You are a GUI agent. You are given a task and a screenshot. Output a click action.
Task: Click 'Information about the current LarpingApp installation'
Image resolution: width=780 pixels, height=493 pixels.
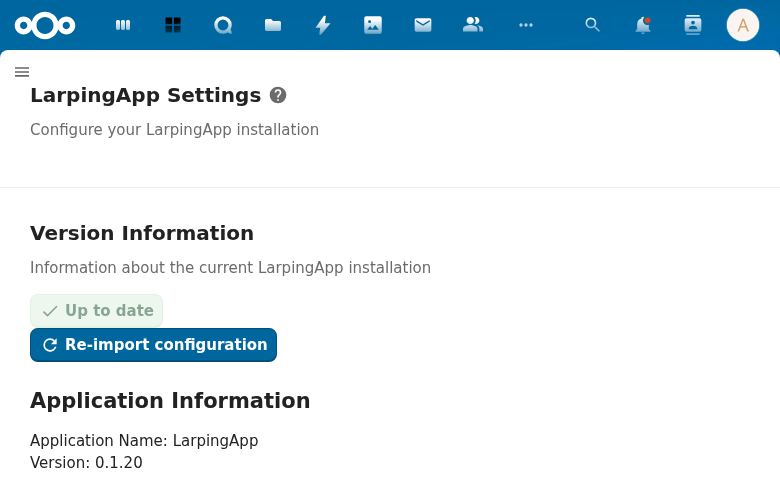pyautogui.click(x=230, y=268)
